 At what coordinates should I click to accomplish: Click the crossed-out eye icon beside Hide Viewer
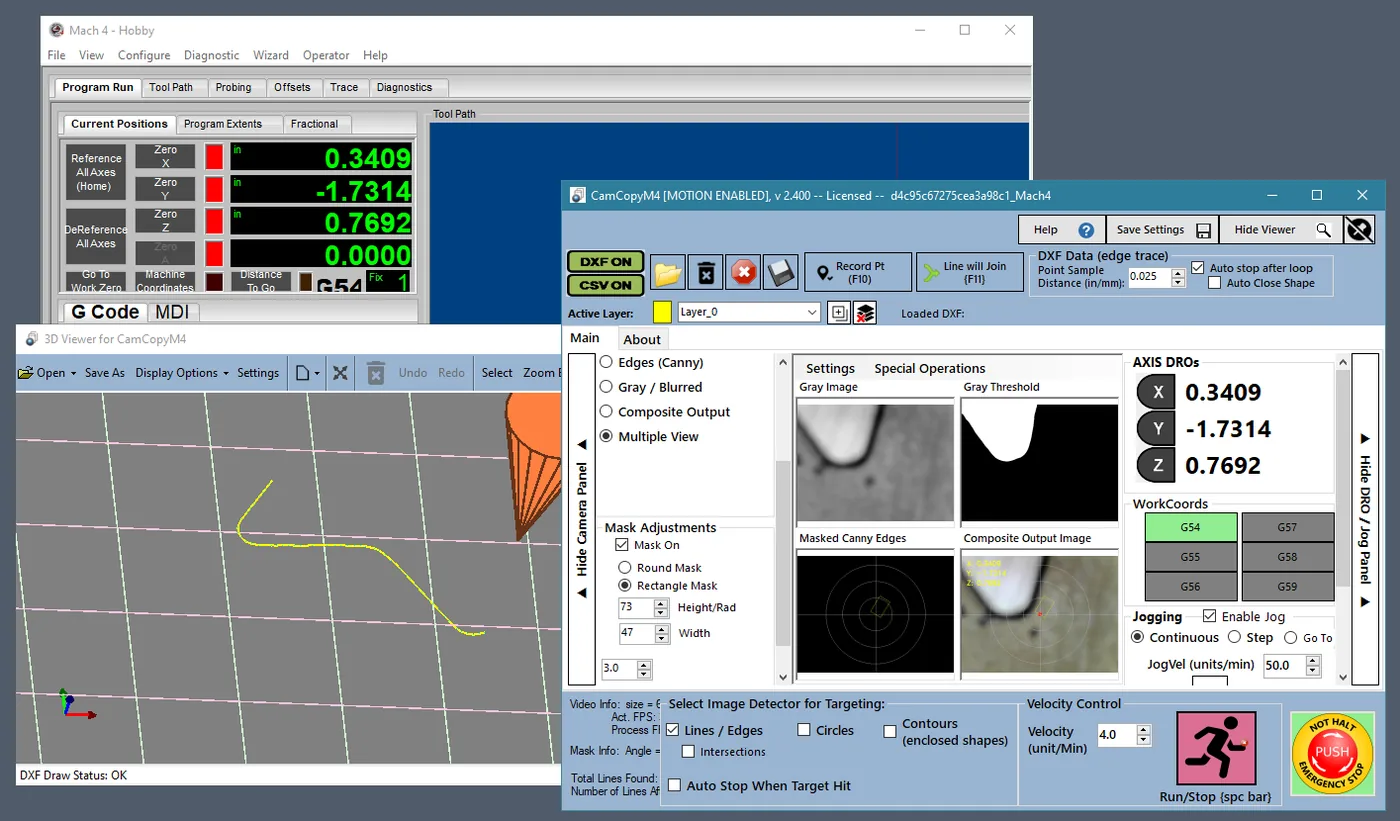(1359, 230)
